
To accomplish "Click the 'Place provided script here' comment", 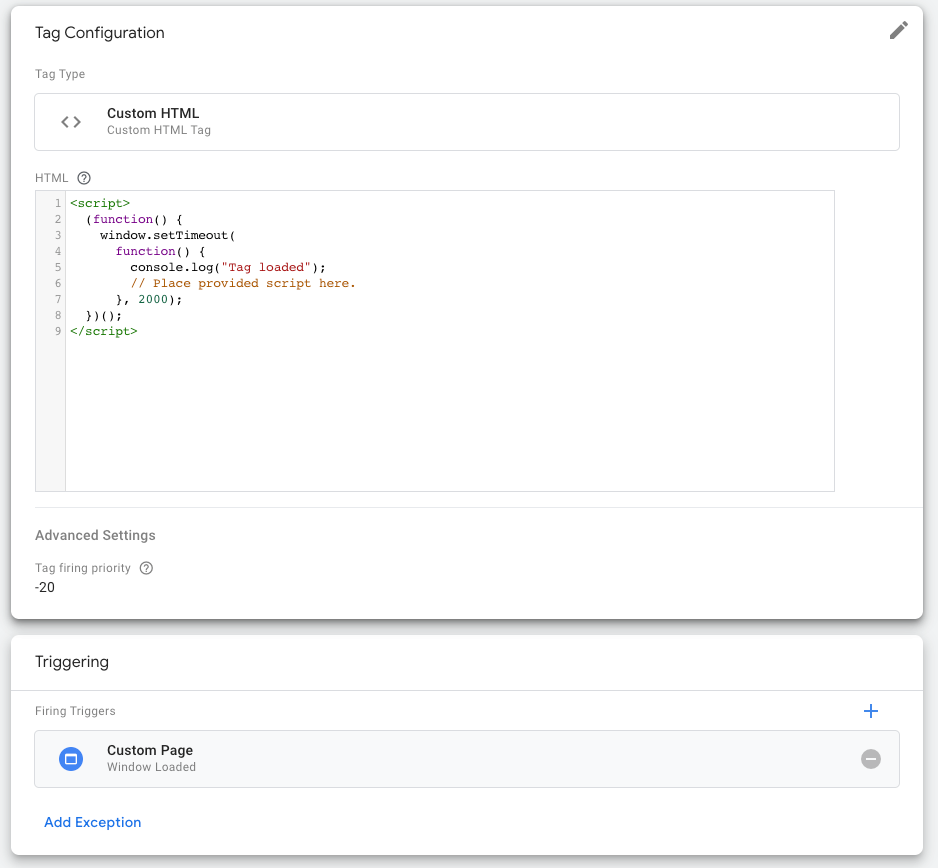I will (x=243, y=284).
